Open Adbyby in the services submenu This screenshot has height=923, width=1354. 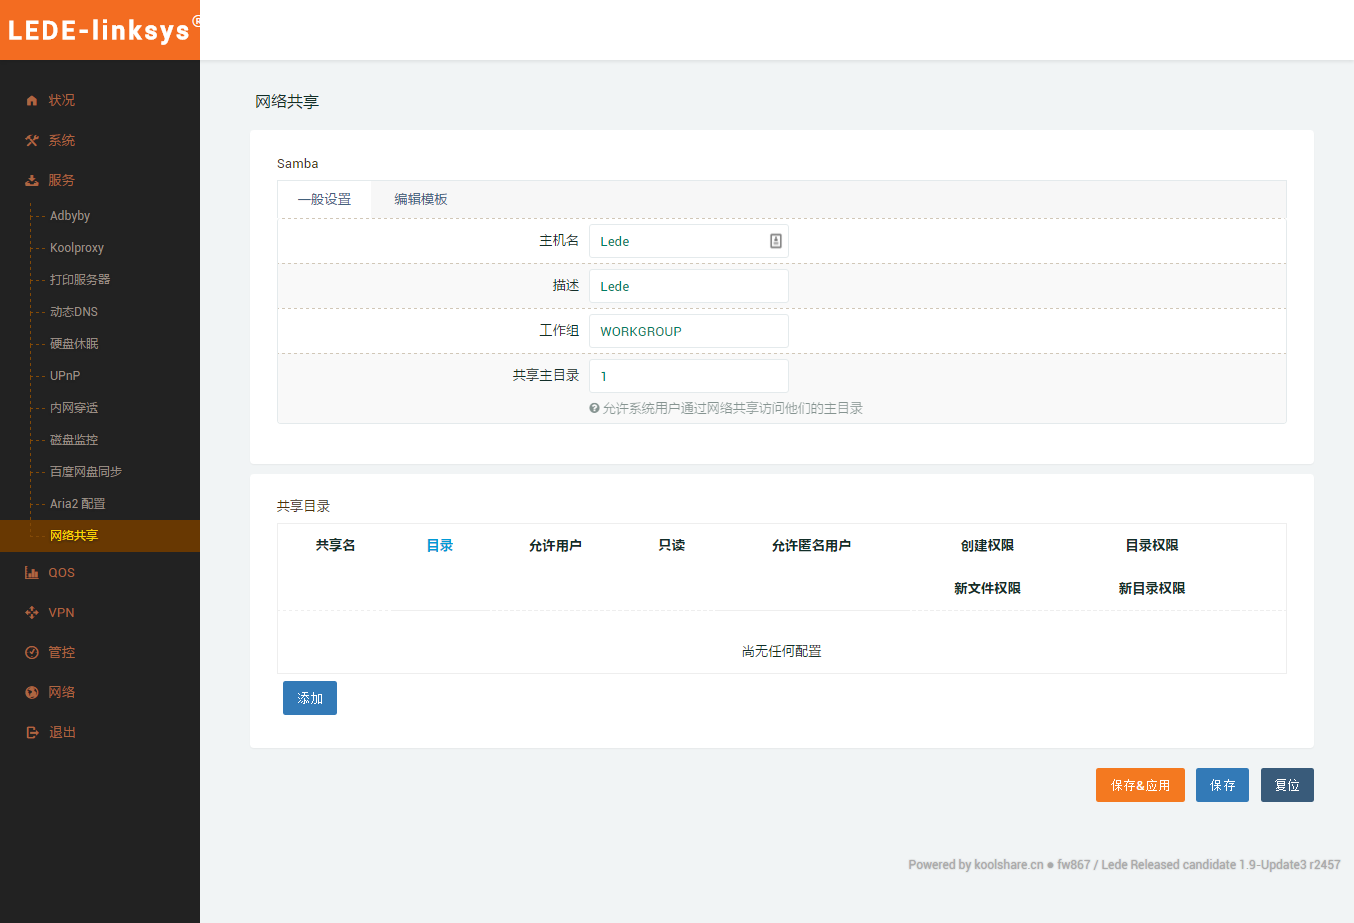pyautogui.click(x=70, y=216)
